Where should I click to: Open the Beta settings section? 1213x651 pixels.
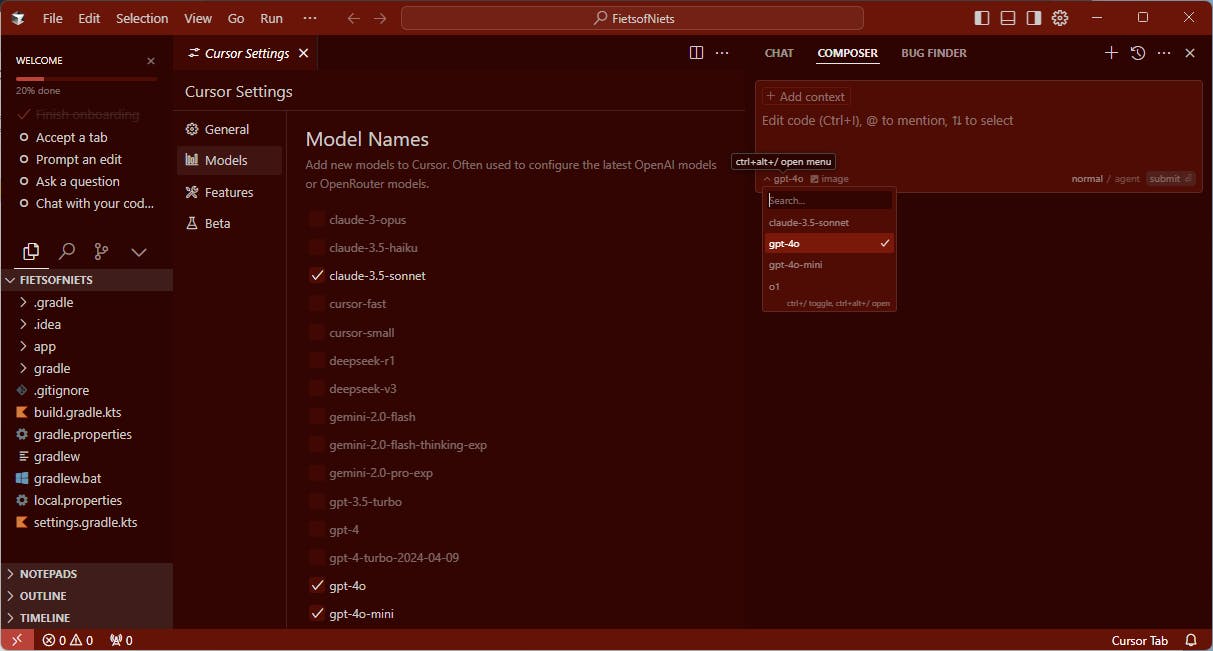(229, 223)
